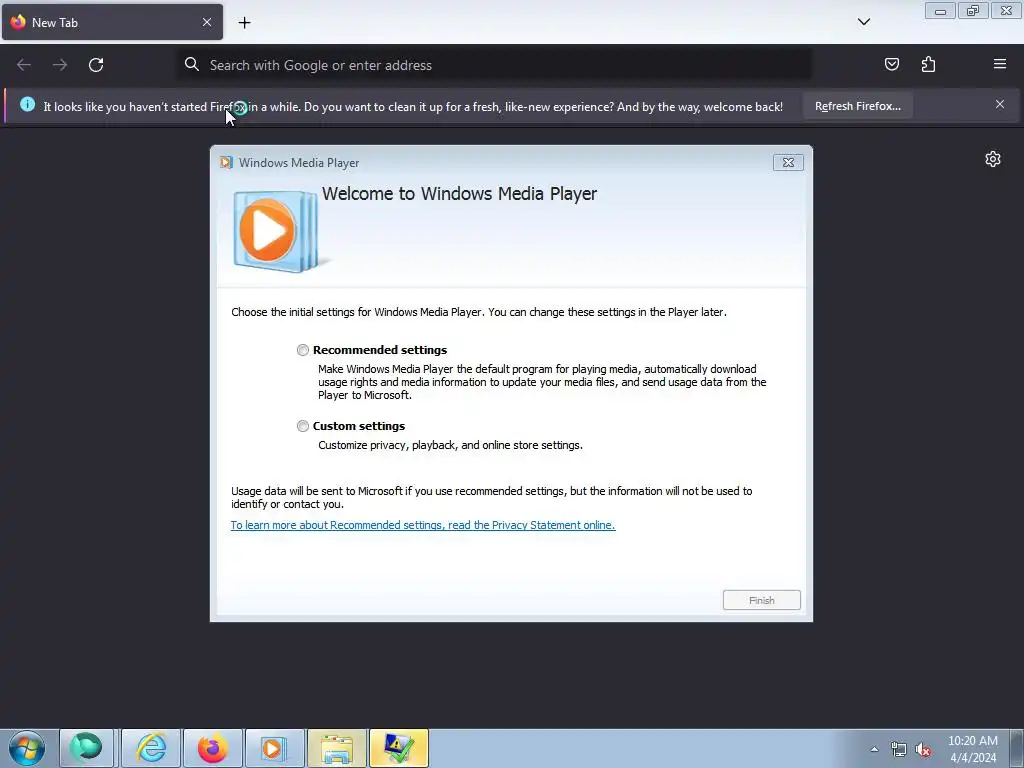
Task: Click the muted volume tray icon
Action: [923, 750]
